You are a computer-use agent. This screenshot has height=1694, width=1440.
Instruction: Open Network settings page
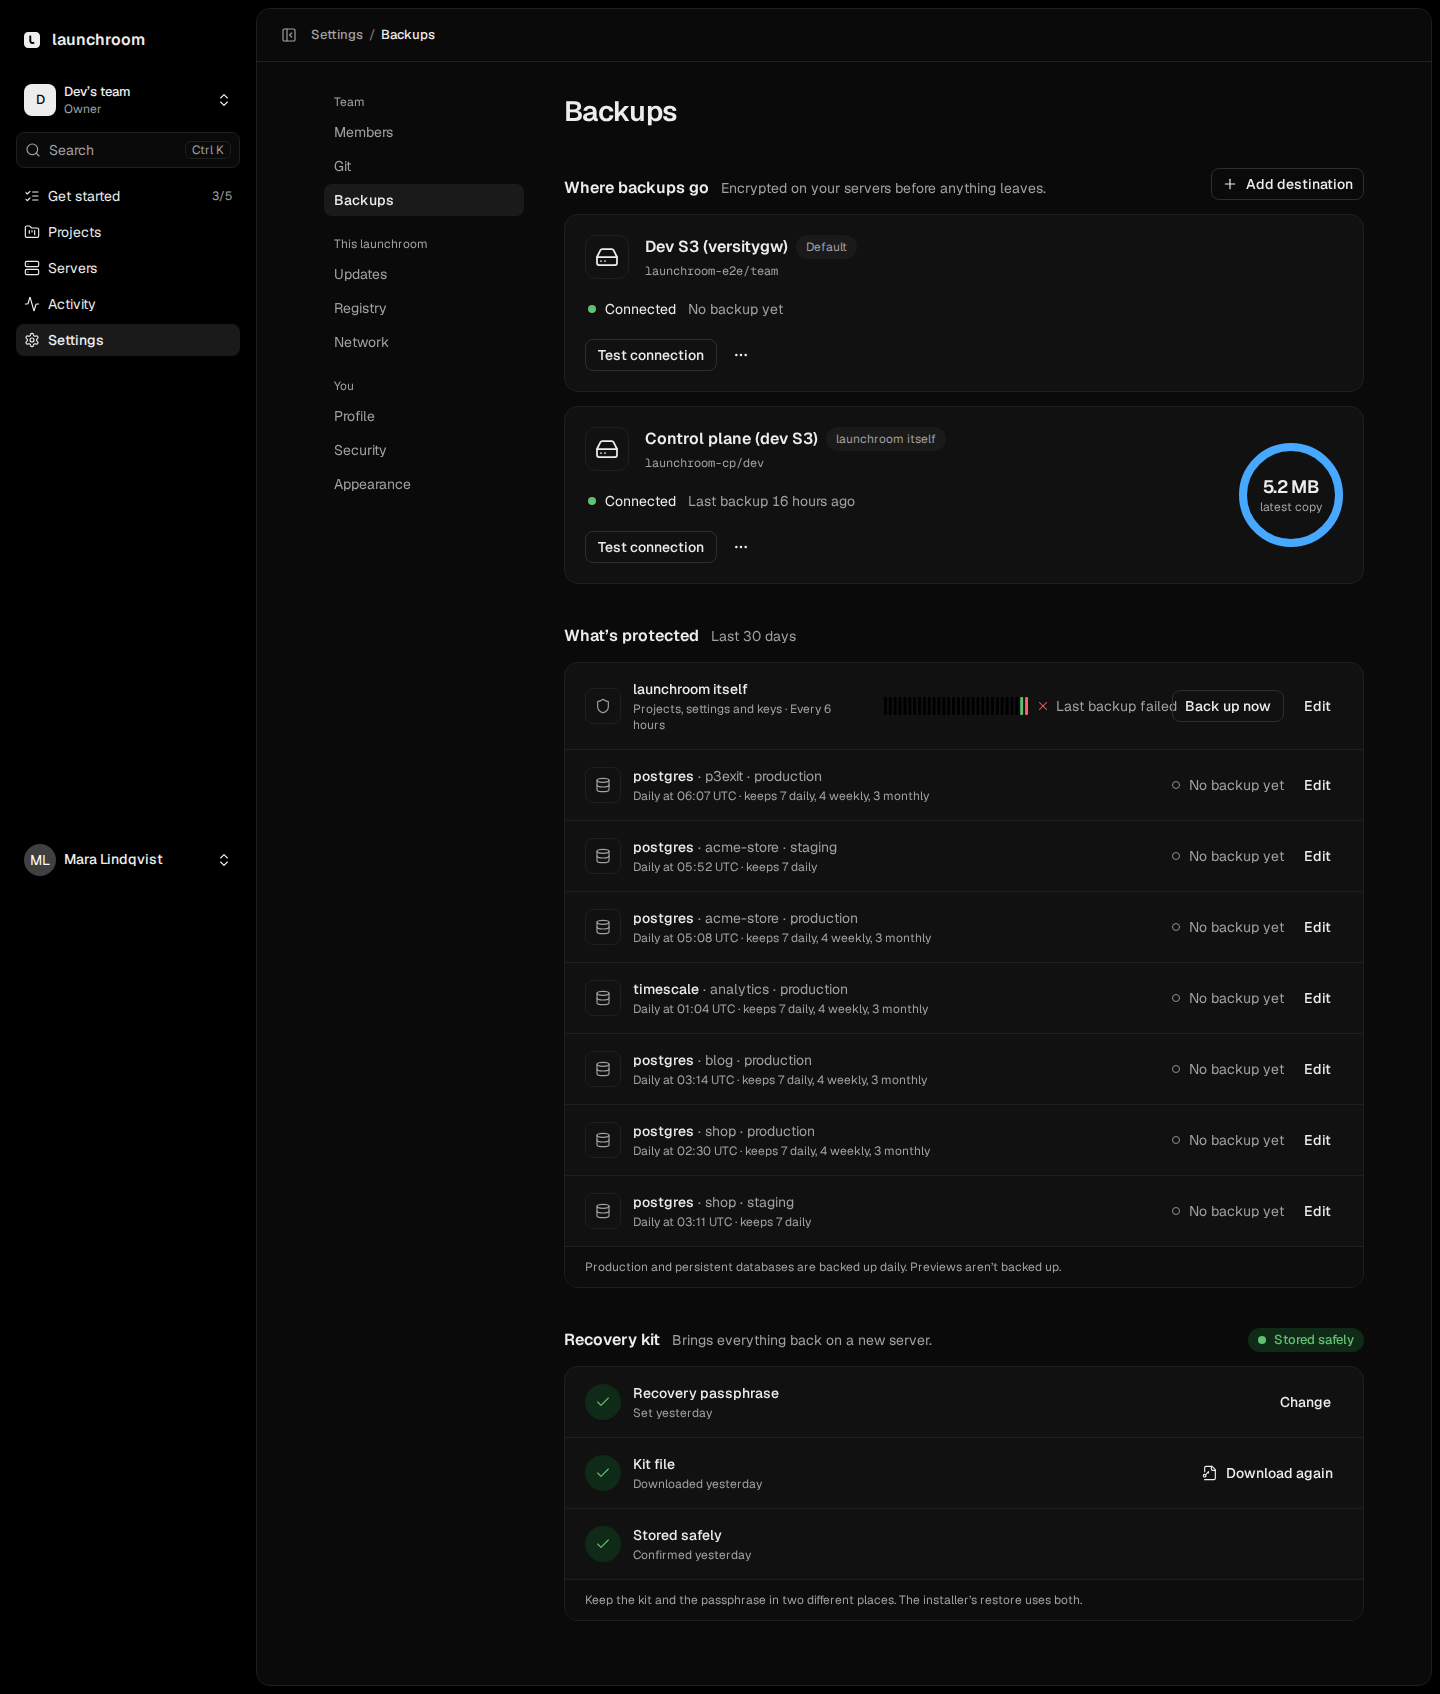tap(424, 342)
